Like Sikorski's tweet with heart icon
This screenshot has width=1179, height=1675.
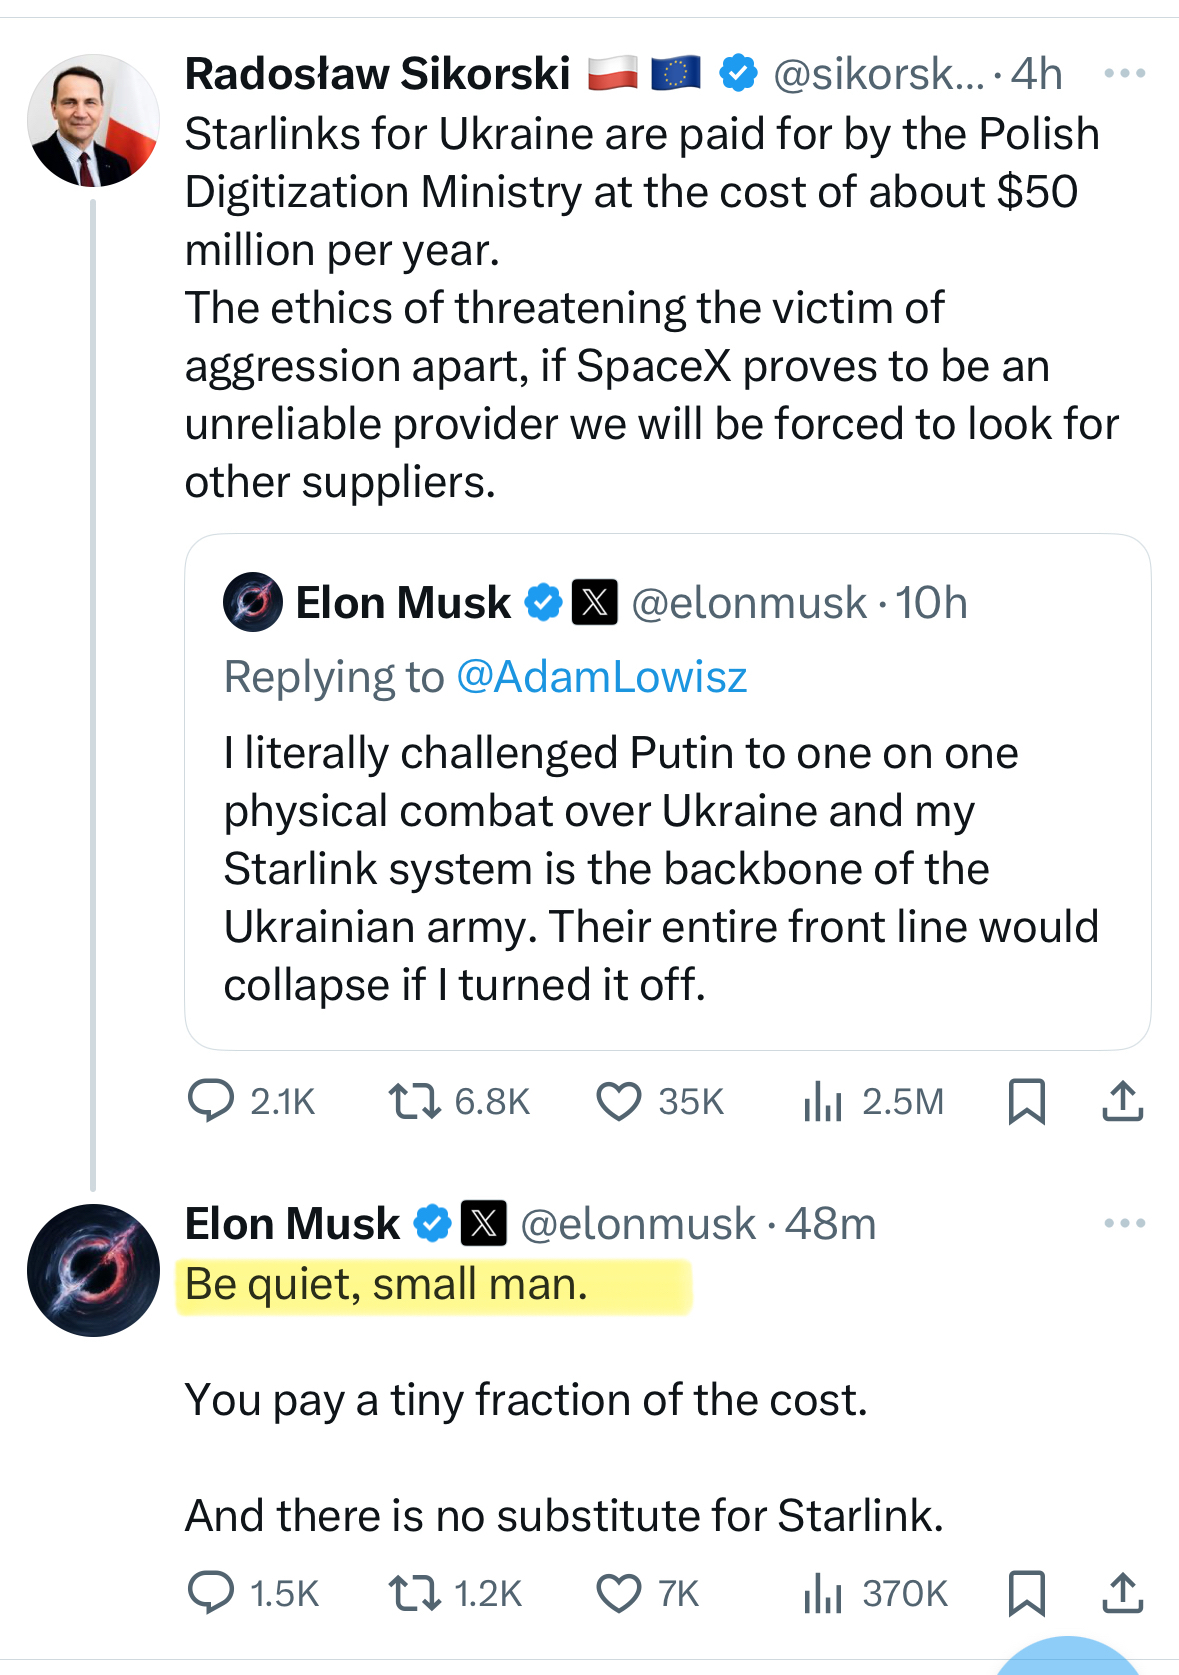(619, 1101)
